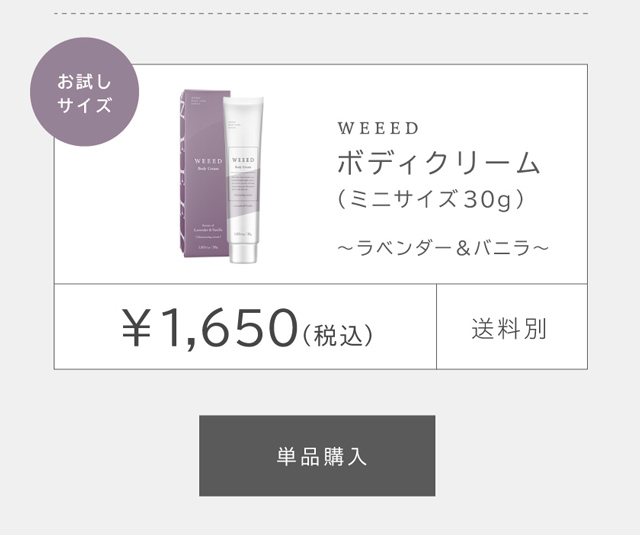The width and height of the screenshot is (640, 535).
Task: Click the 税込 tax-included note
Action: point(337,333)
